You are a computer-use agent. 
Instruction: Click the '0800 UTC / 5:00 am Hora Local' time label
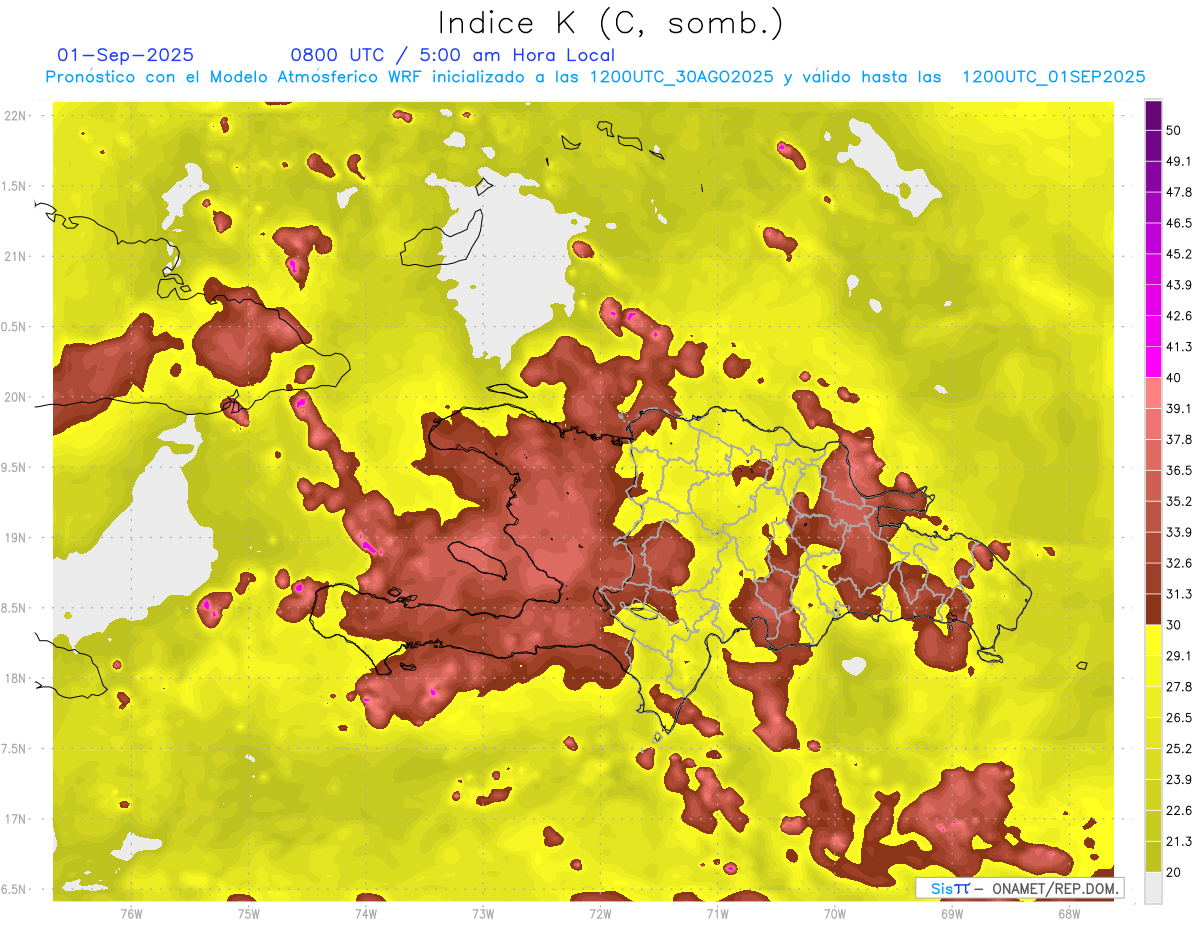click(453, 55)
